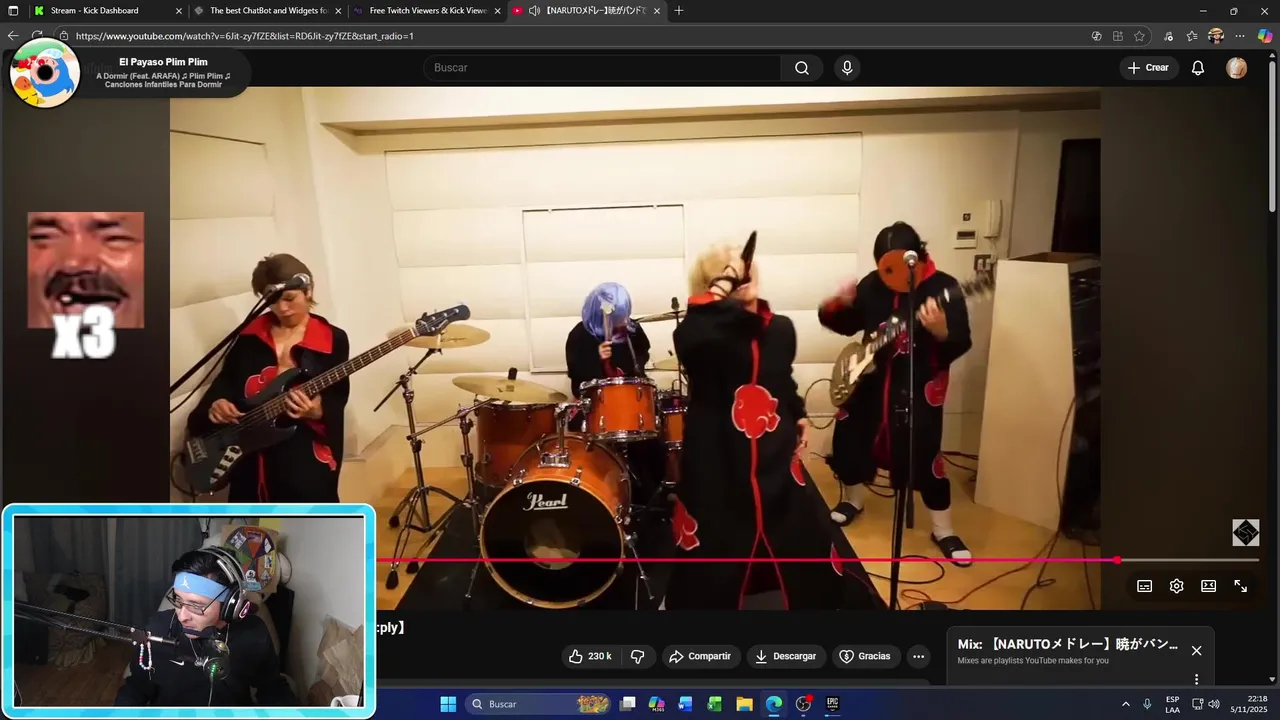The image size is (1280, 720).
Task: Close the Mix playlist panel
Action: coord(1196,651)
